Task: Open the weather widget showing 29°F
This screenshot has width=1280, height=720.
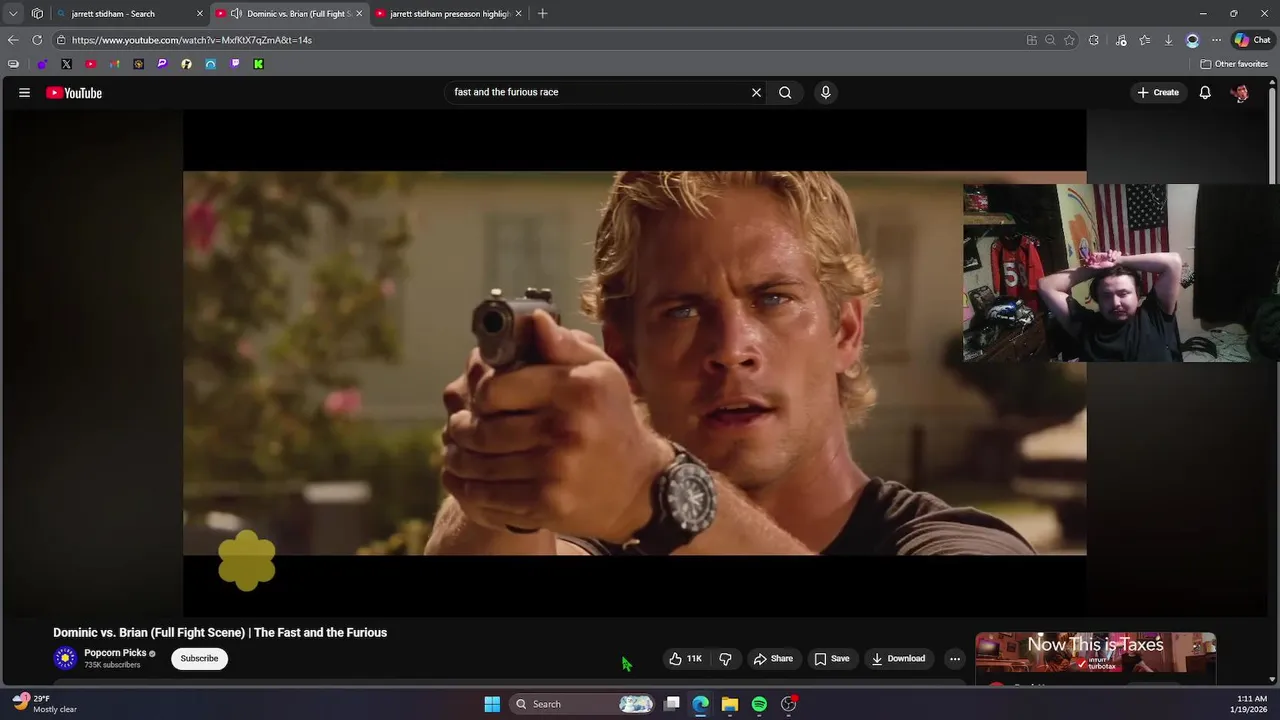Action: pyautogui.click(x=45, y=704)
